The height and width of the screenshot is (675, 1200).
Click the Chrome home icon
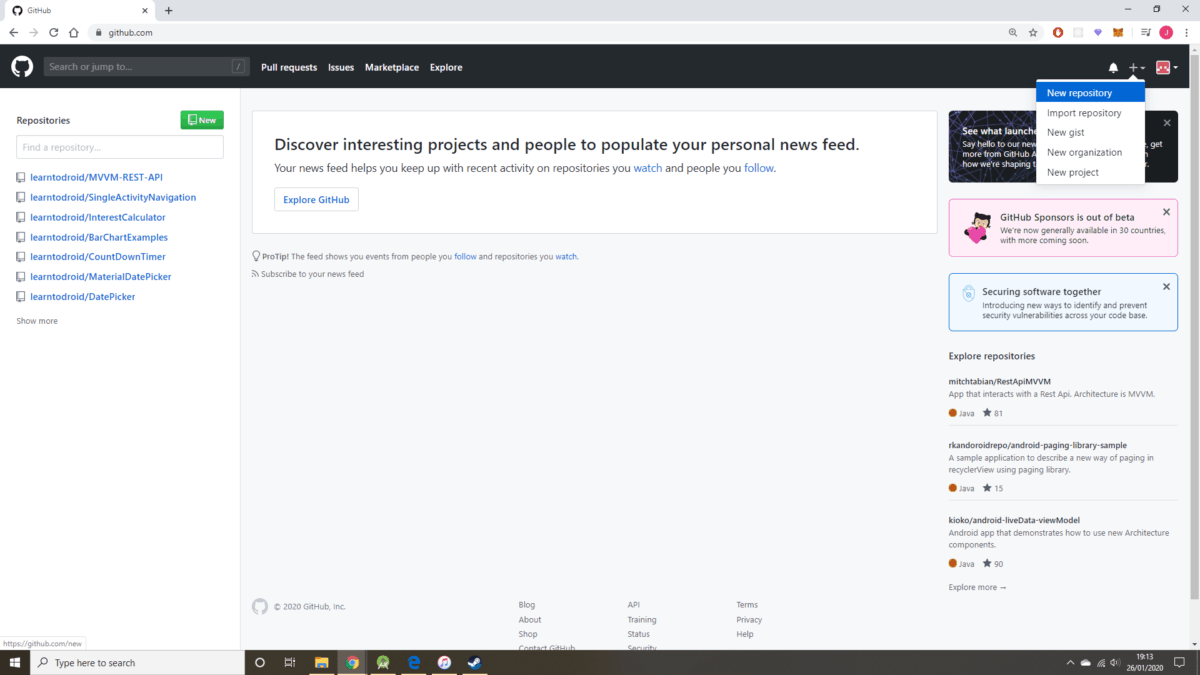[x=73, y=32]
